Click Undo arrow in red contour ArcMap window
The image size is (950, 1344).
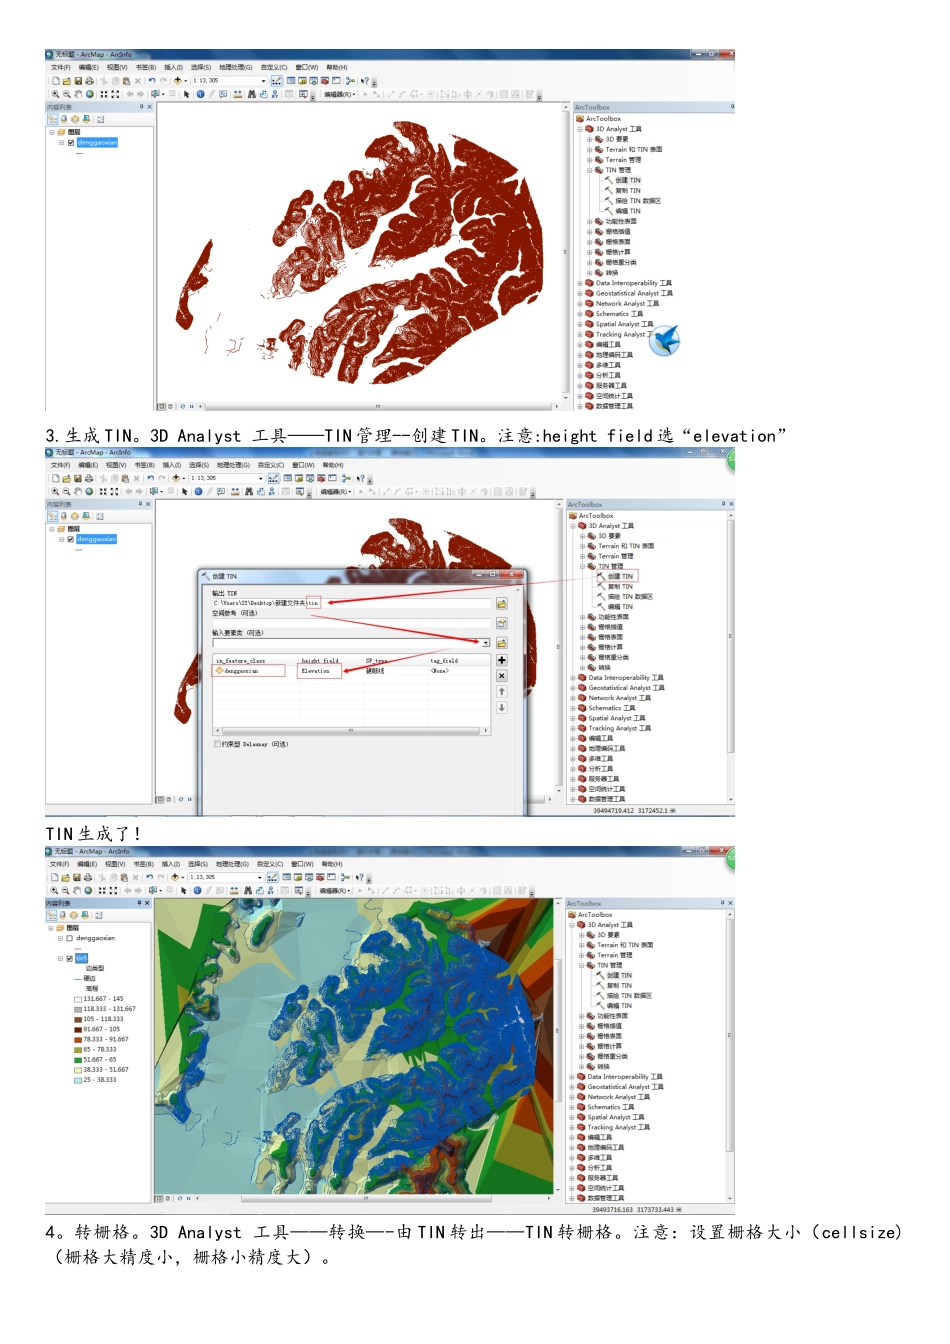pyautogui.click(x=152, y=81)
